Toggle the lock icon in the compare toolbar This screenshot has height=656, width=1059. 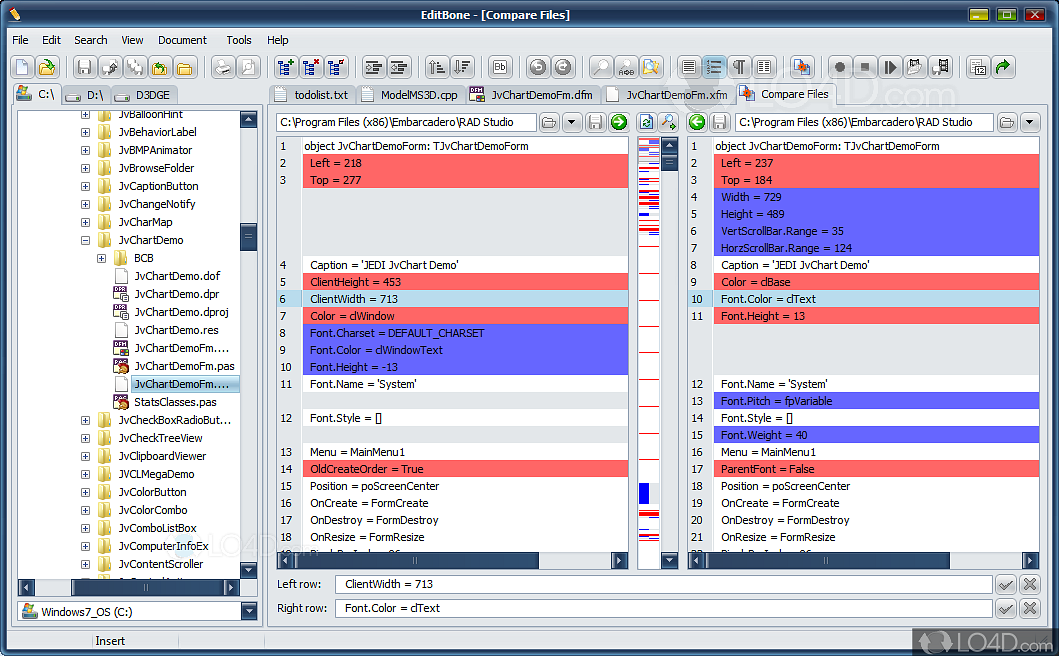click(x=671, y=121)
